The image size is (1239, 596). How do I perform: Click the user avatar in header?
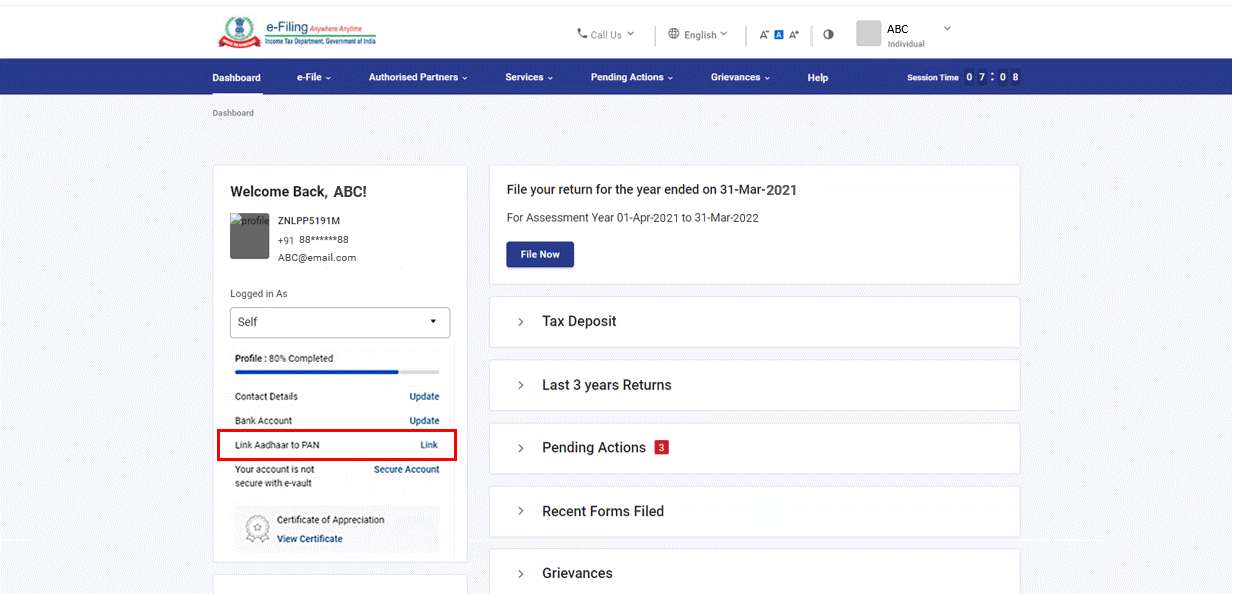tap(868, 33)
